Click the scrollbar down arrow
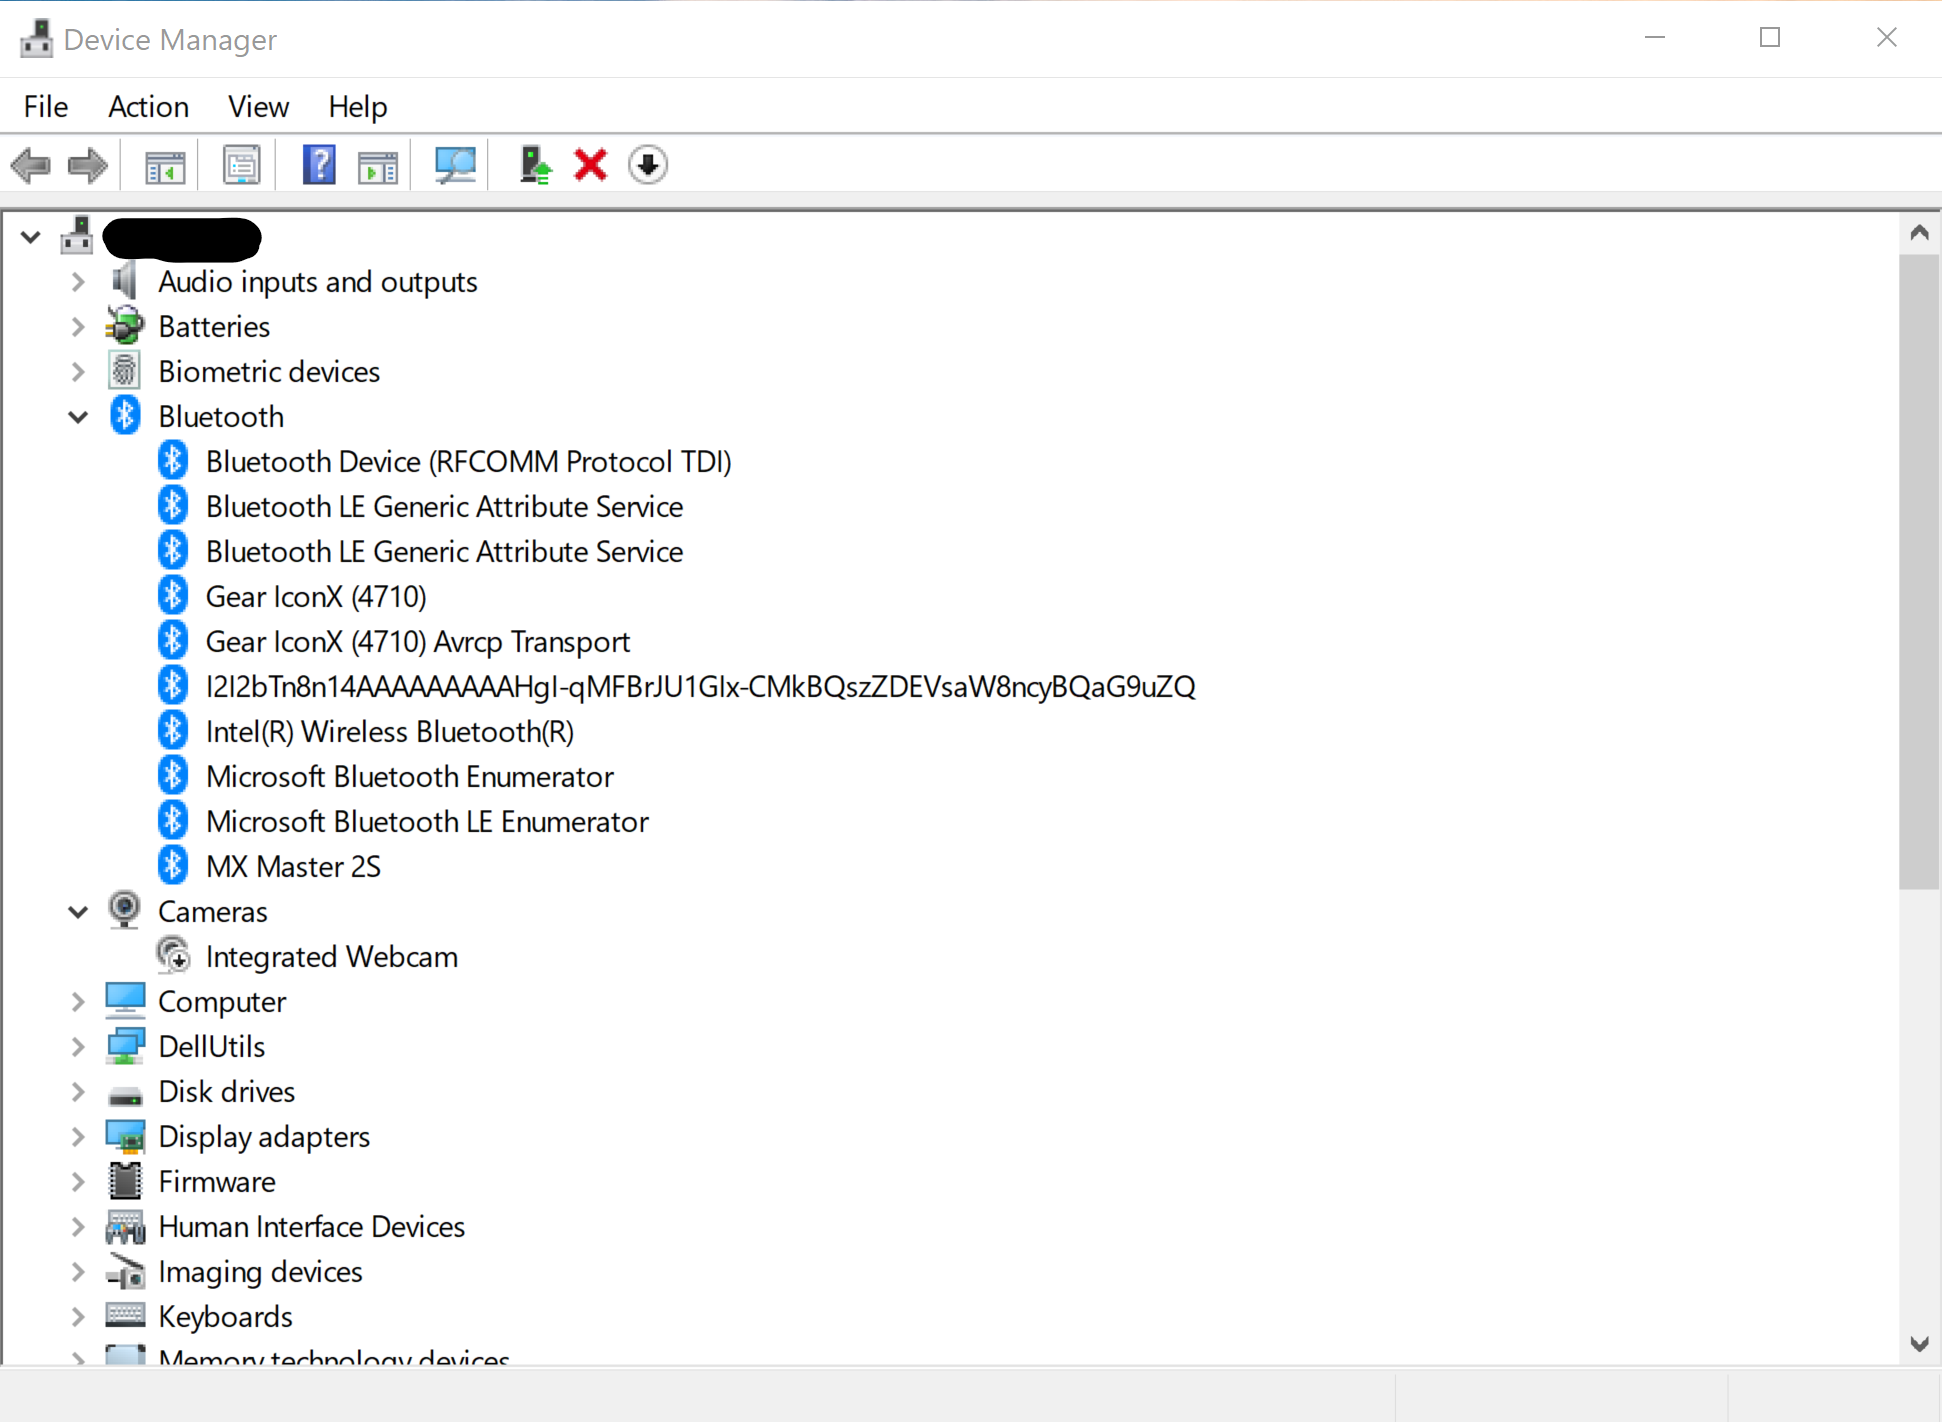The height and width of the screenshot is (1422, 1942). point(1919,1344)
